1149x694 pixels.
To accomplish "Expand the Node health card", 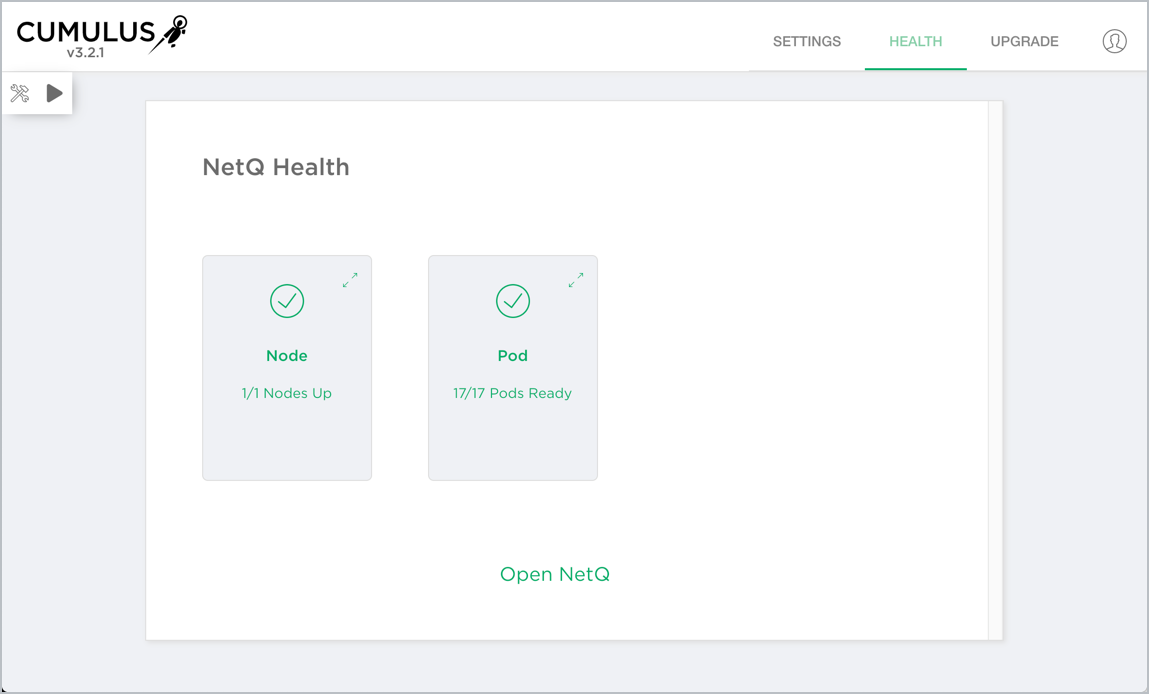I will (350, 280).
